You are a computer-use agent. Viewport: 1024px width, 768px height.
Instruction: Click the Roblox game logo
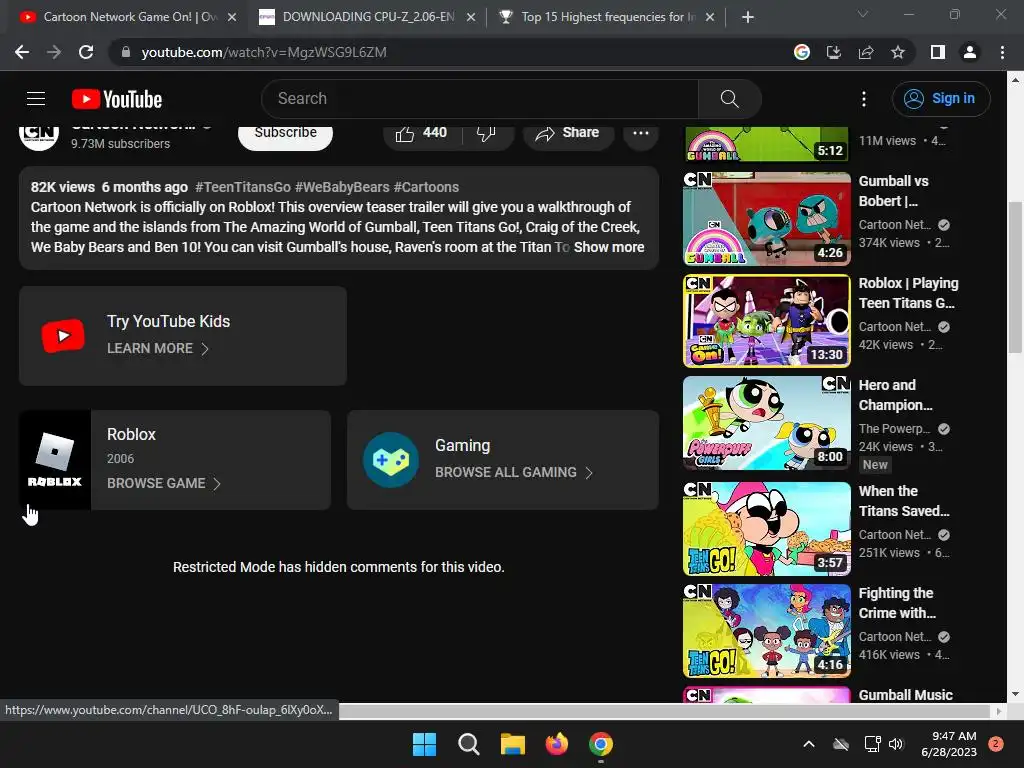55,460
